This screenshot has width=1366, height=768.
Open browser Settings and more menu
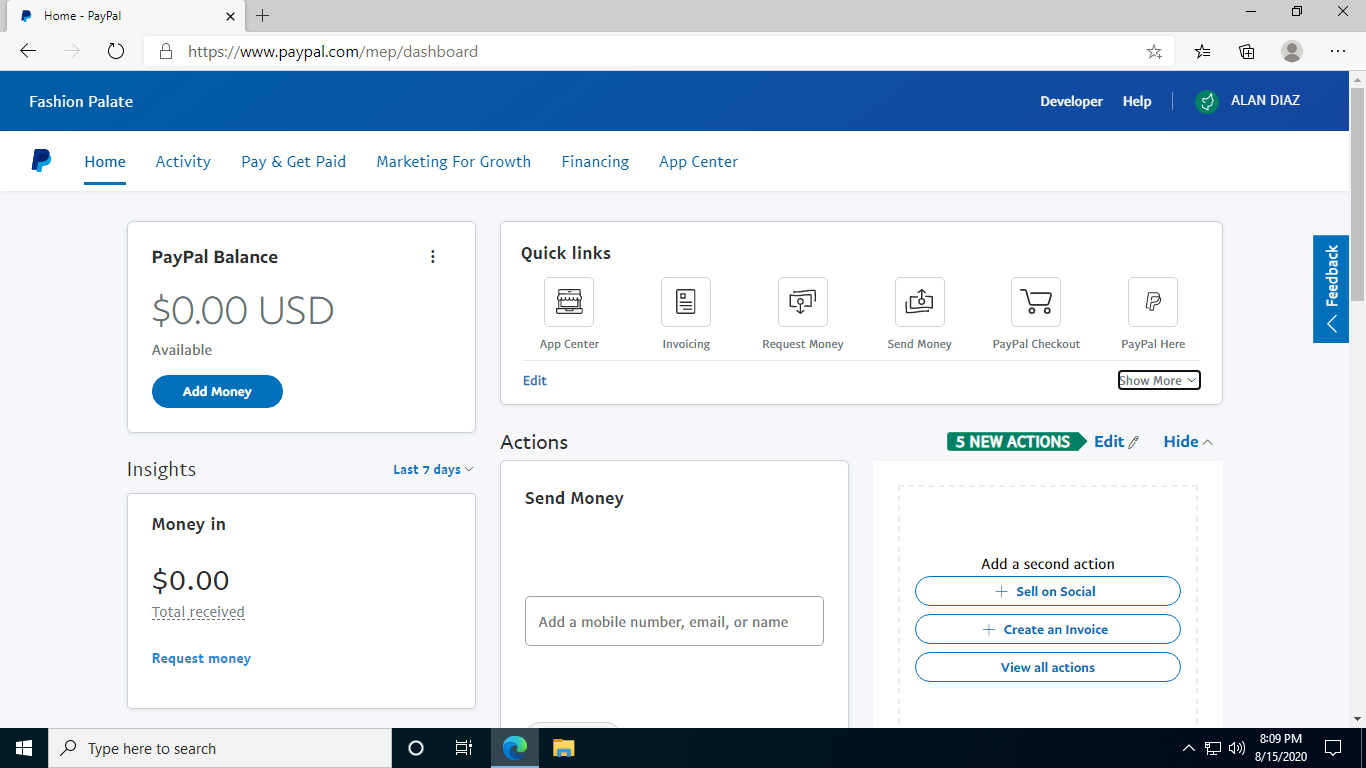(1338, 51)
